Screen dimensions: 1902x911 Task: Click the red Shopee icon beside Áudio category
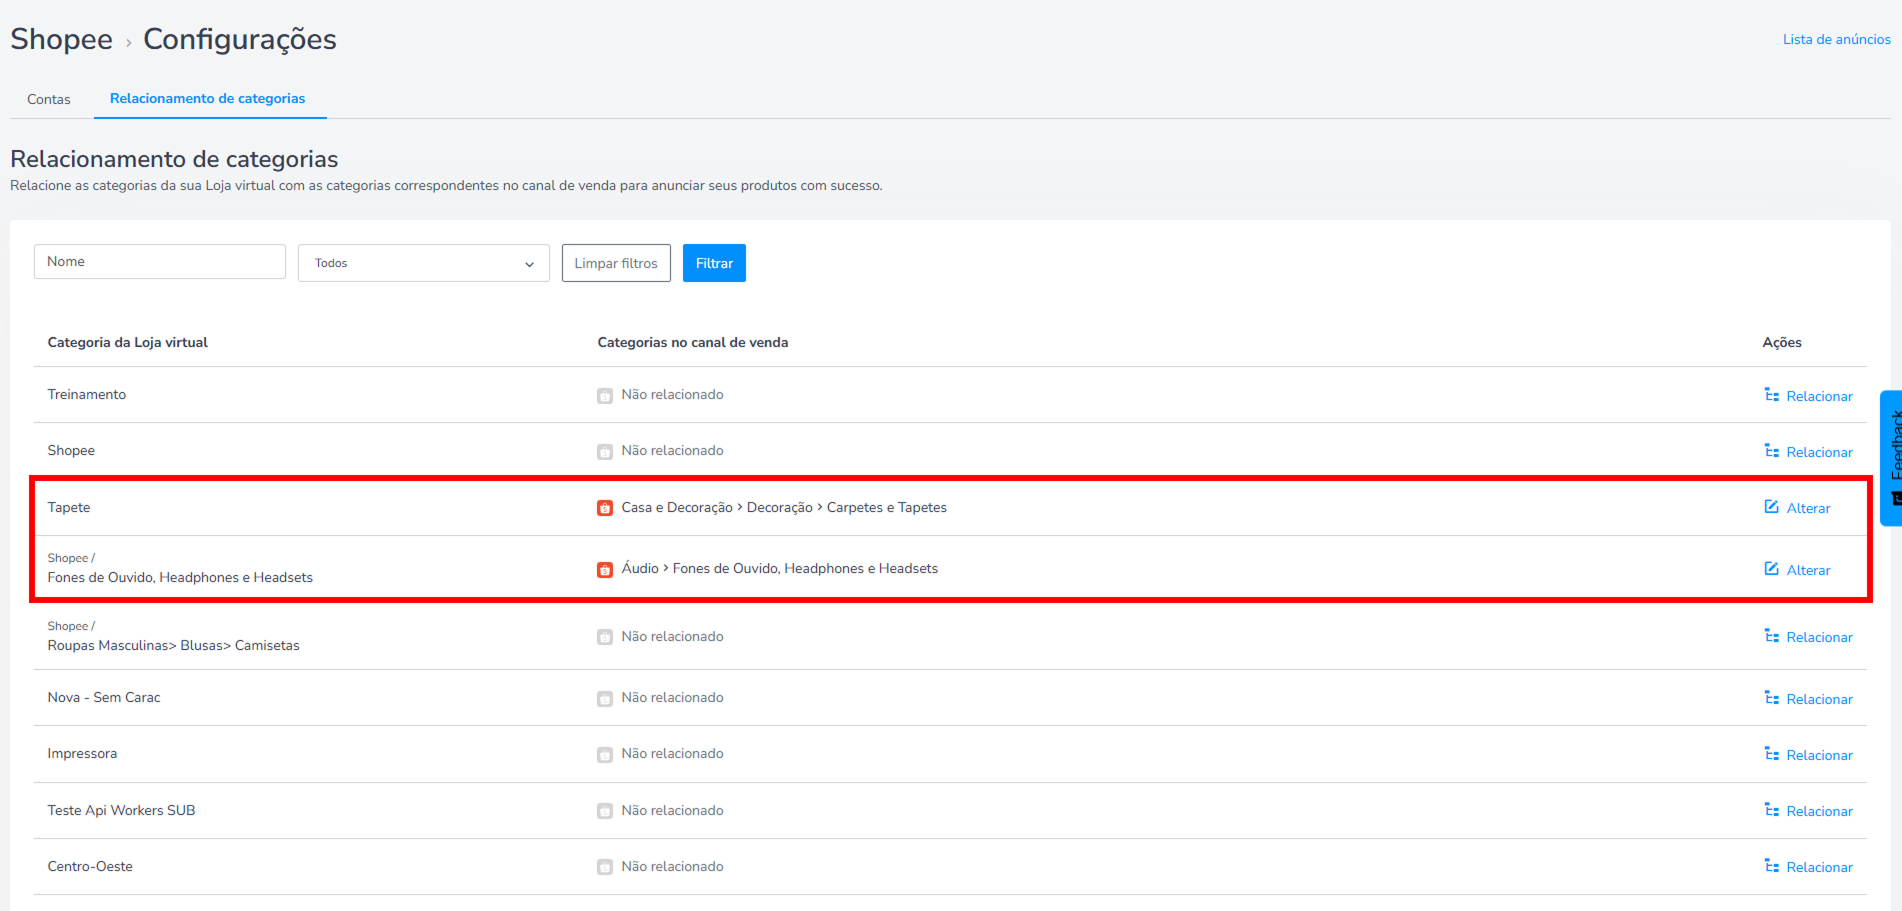[x=605, y=570]
